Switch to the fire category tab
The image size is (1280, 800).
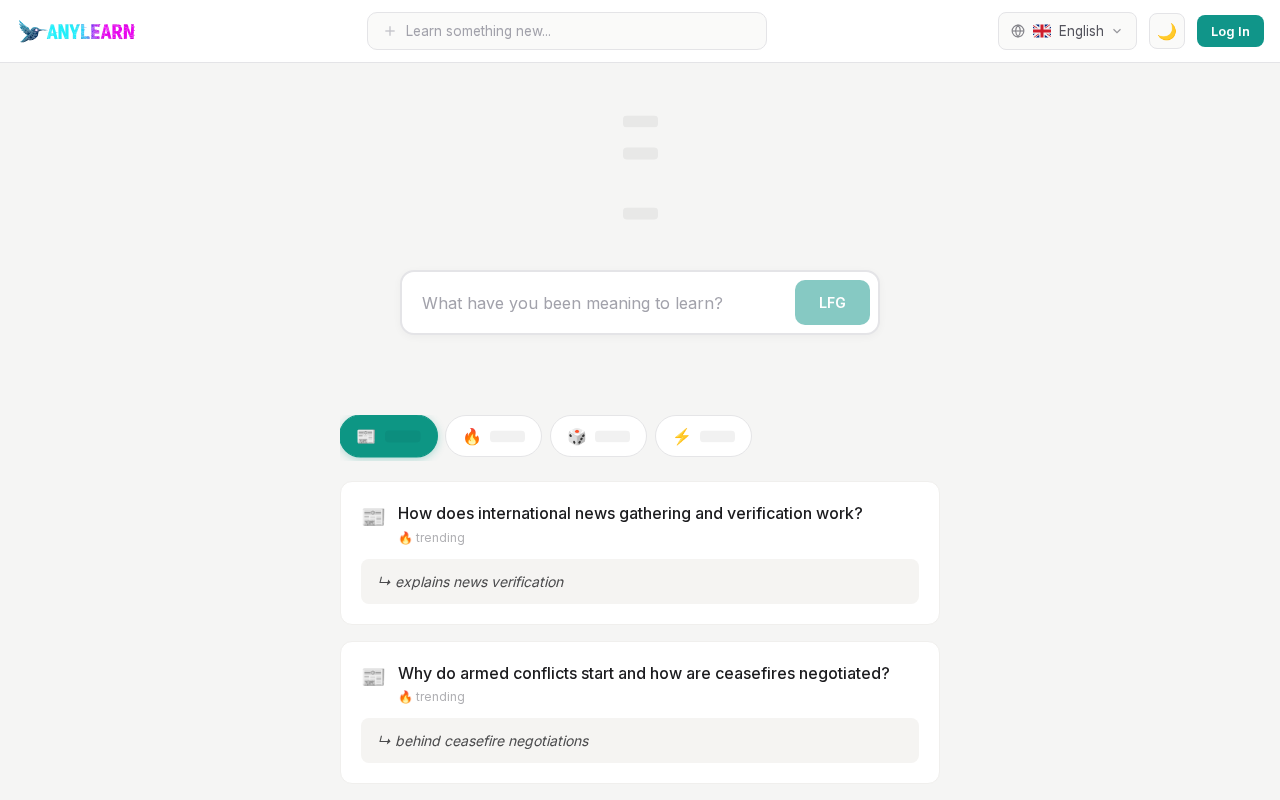pos(493,436)
